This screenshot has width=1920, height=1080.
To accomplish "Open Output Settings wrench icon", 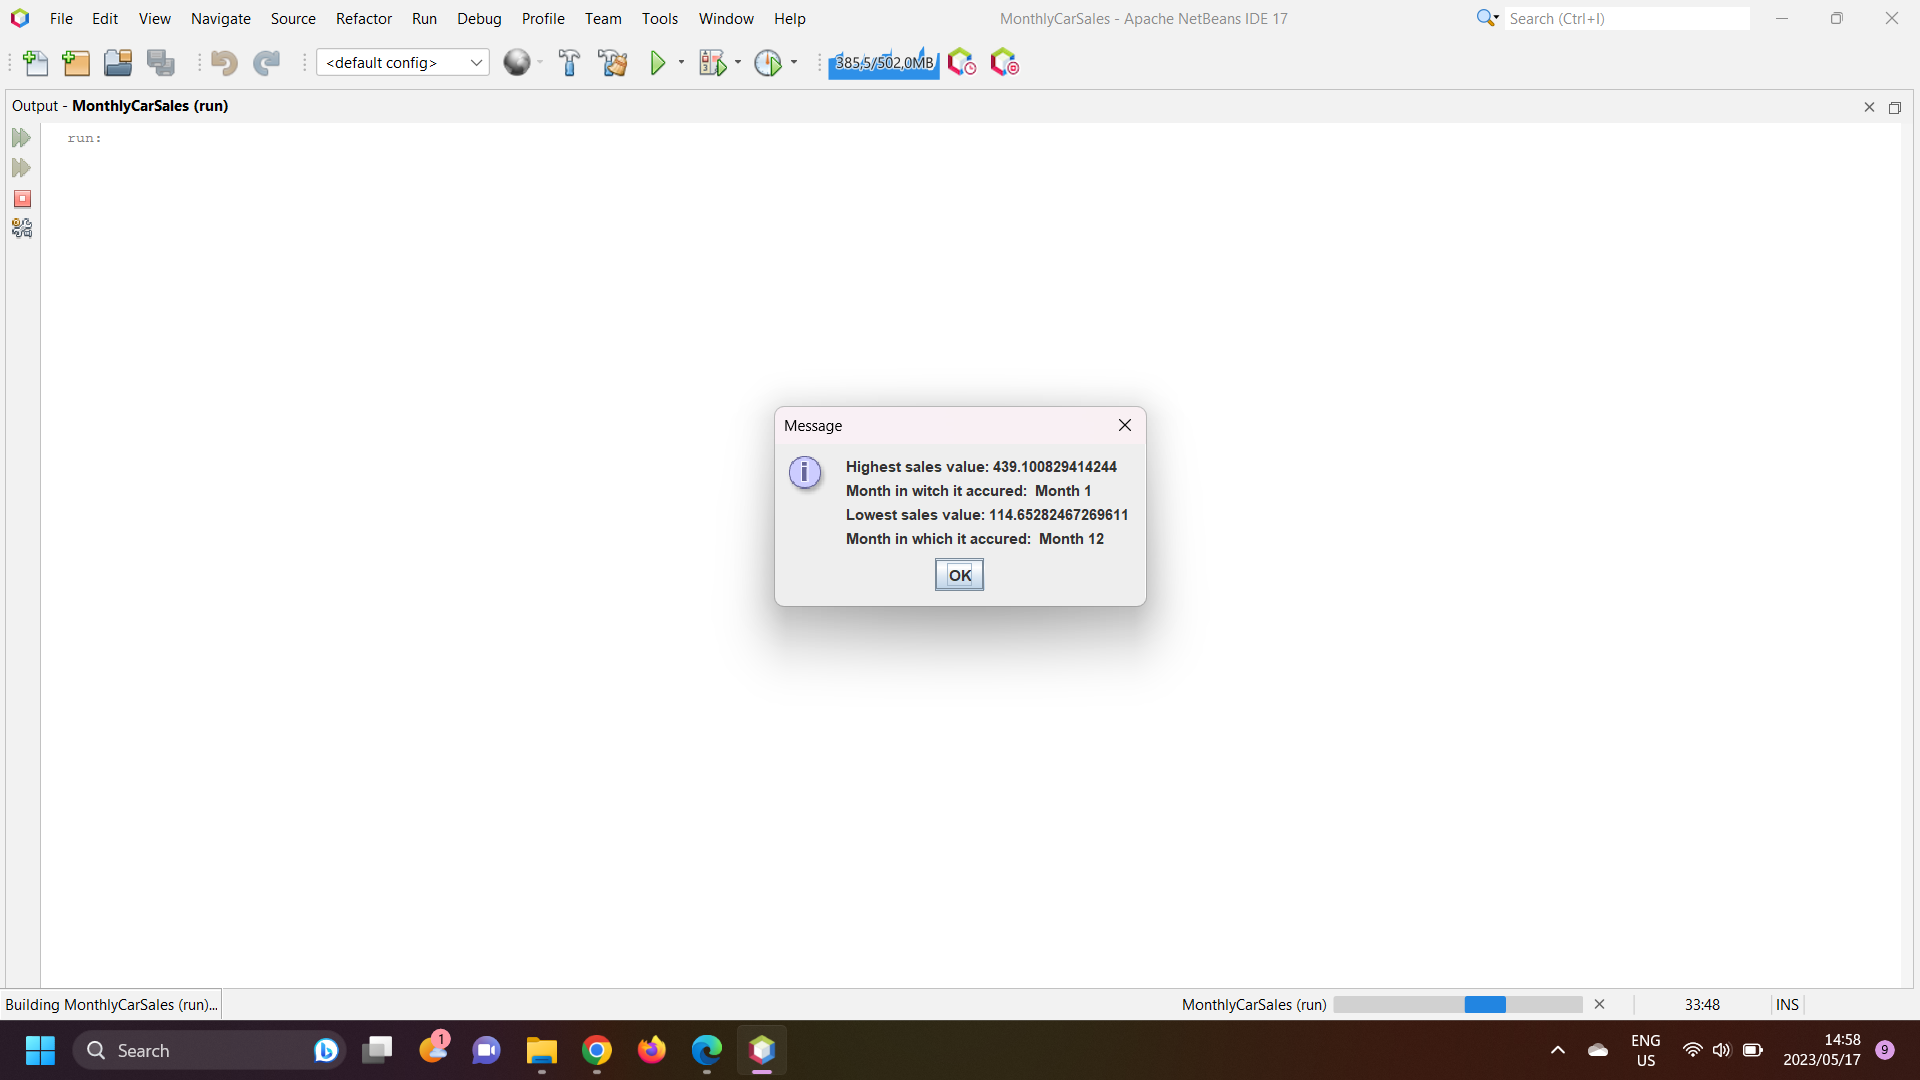I will tap(22, 229).
